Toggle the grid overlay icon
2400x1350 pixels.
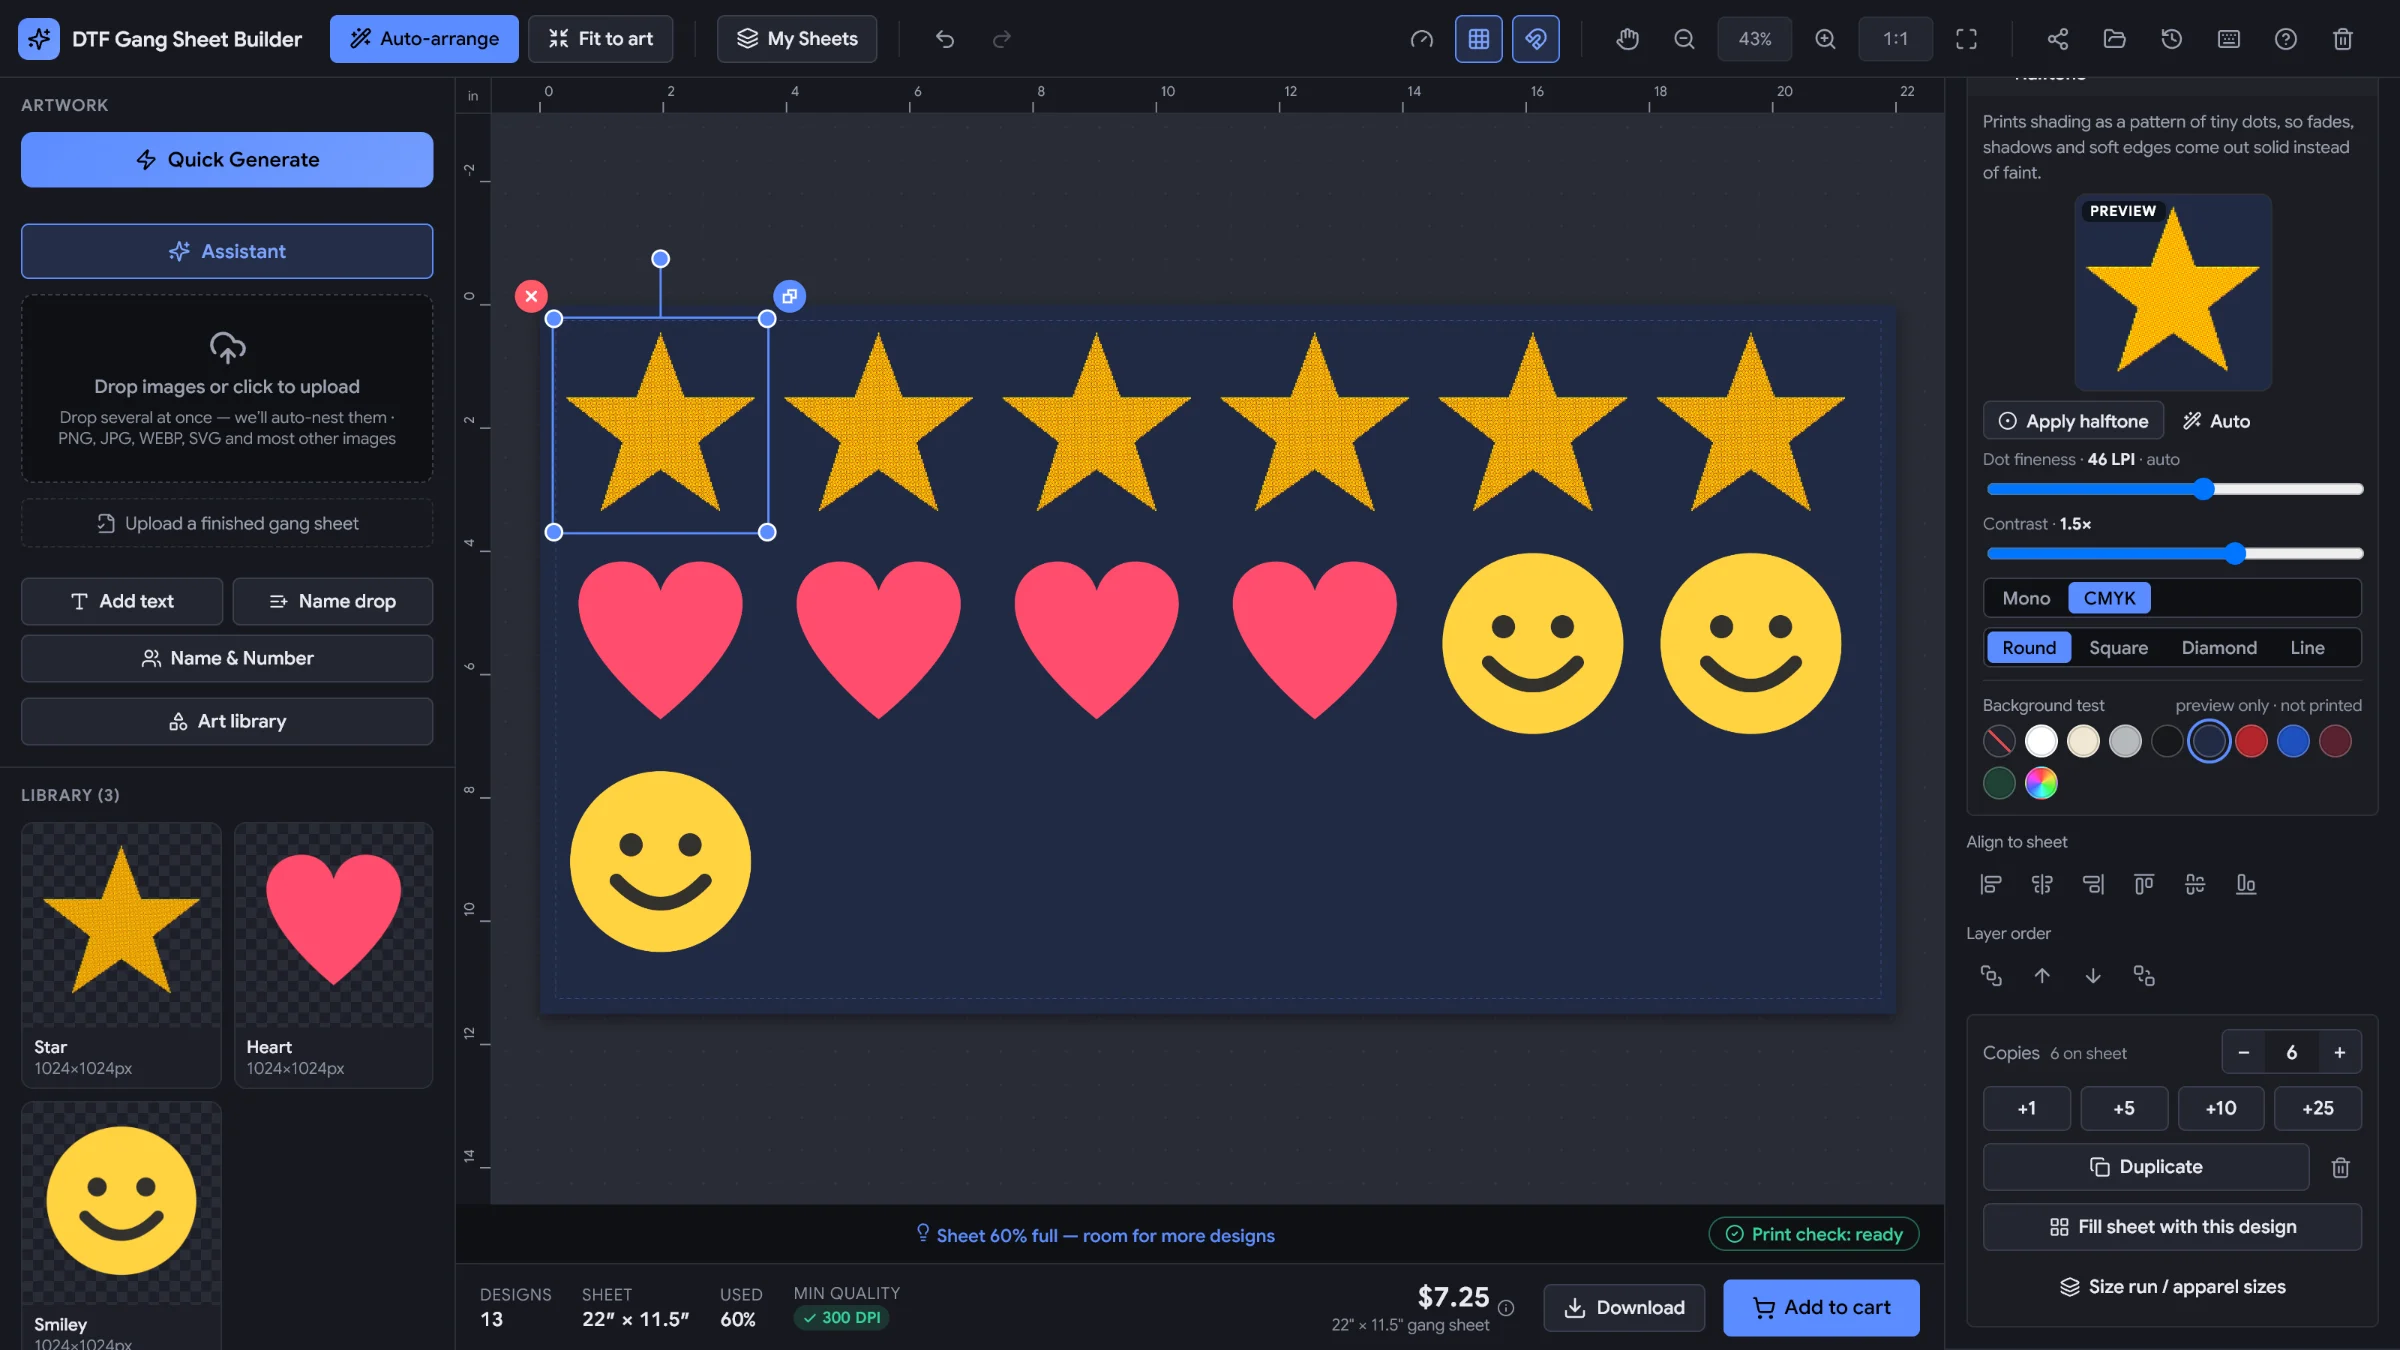(1478, 39)
